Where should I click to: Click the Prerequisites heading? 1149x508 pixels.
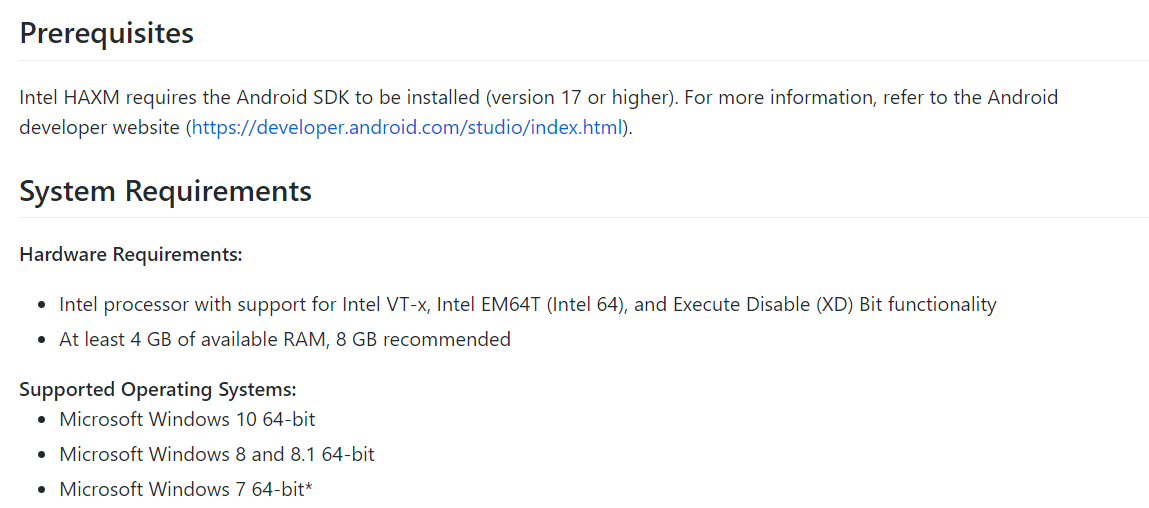(x=106, y=33)
